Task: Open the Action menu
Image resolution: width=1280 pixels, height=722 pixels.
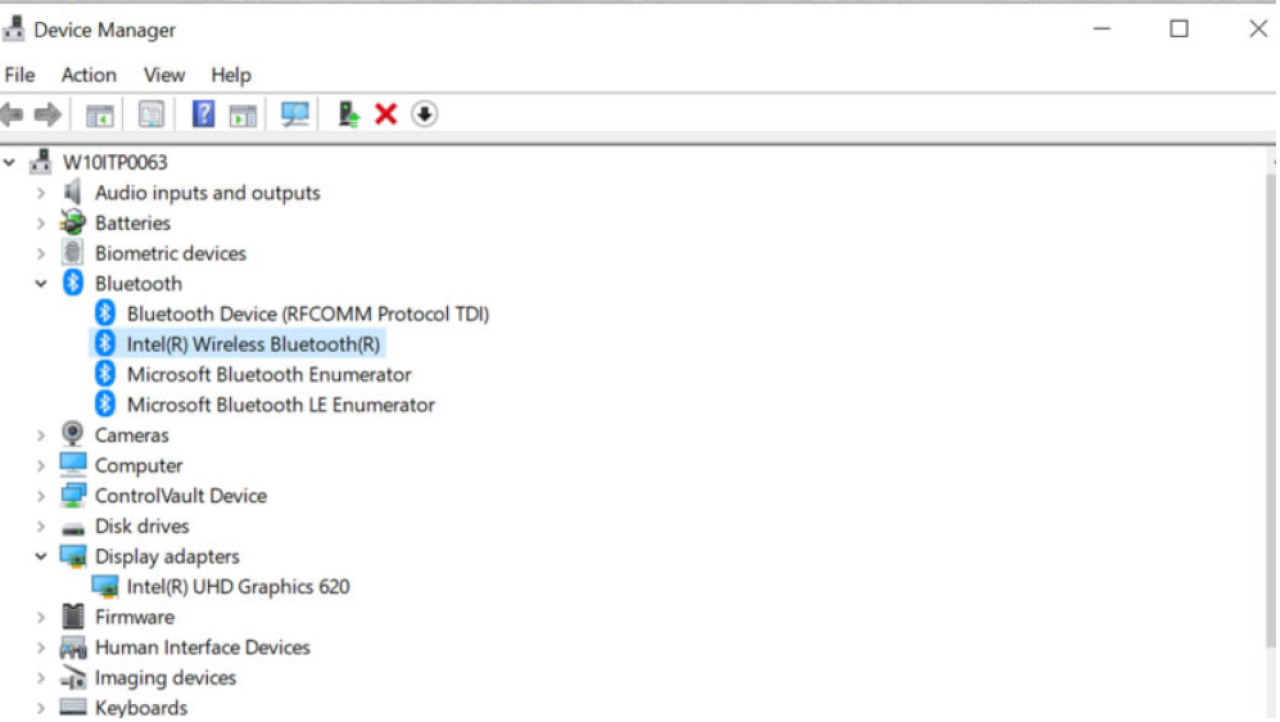Action: click(88, 75)
